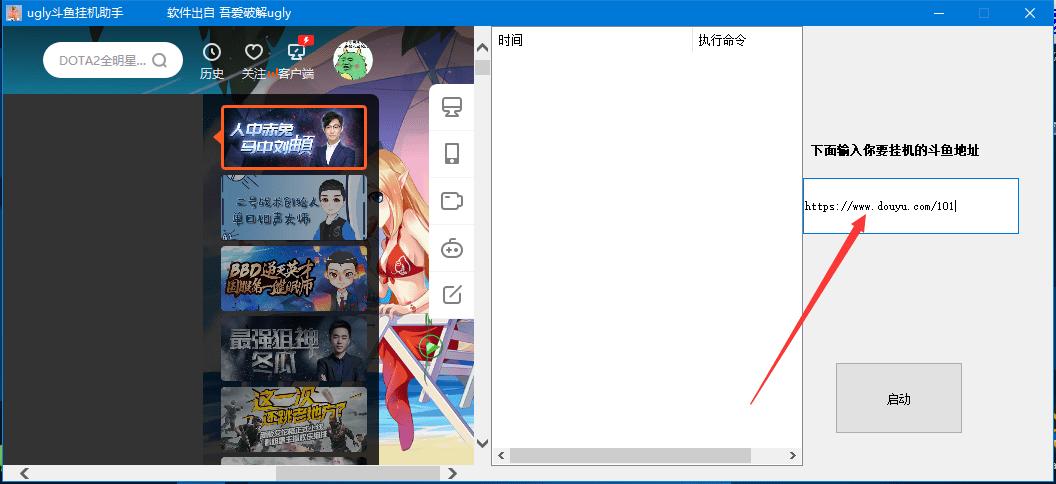The image size is (1056, 484).
Task: Click the DOTA2全明星 search box
Action: click(112, 60)
